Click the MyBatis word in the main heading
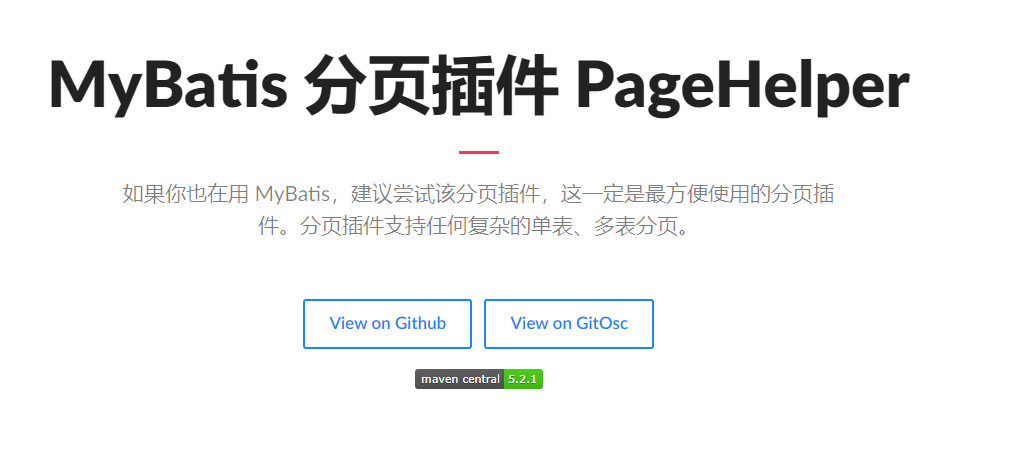The width and height of the screenshot is (1021, 450). coord(169,85)
